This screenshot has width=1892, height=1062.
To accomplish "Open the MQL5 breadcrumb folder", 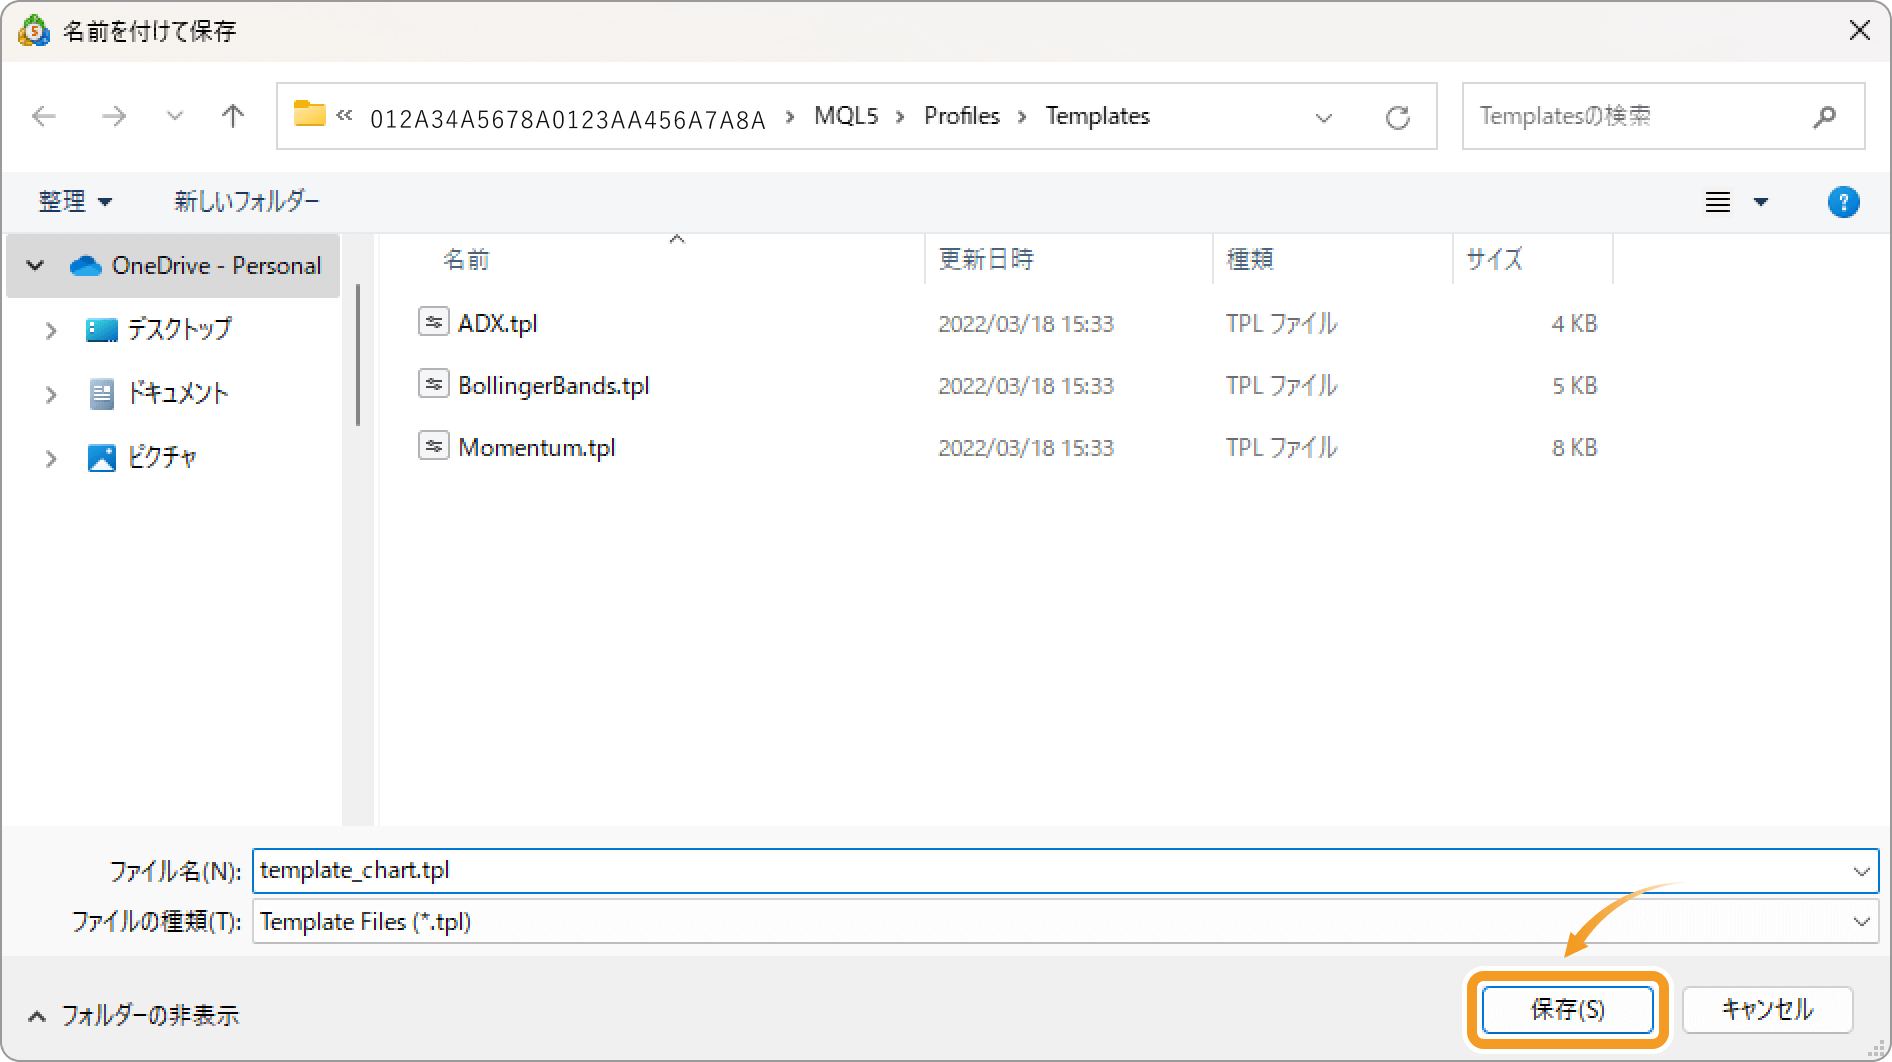I will point(846,116).
